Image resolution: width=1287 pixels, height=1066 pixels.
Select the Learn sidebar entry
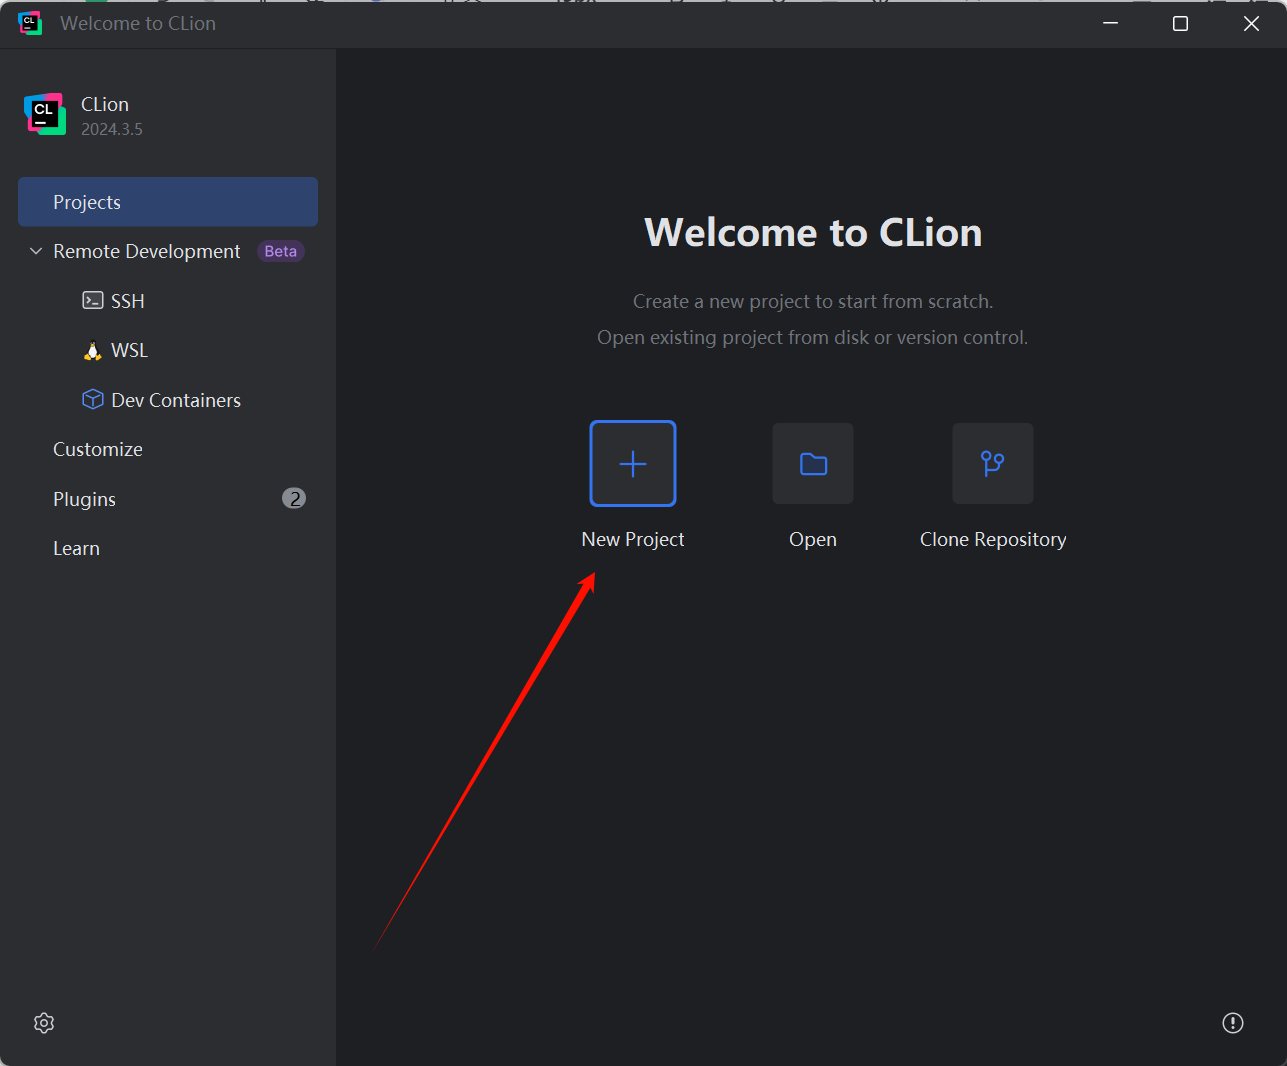click(x=76, y=547)
